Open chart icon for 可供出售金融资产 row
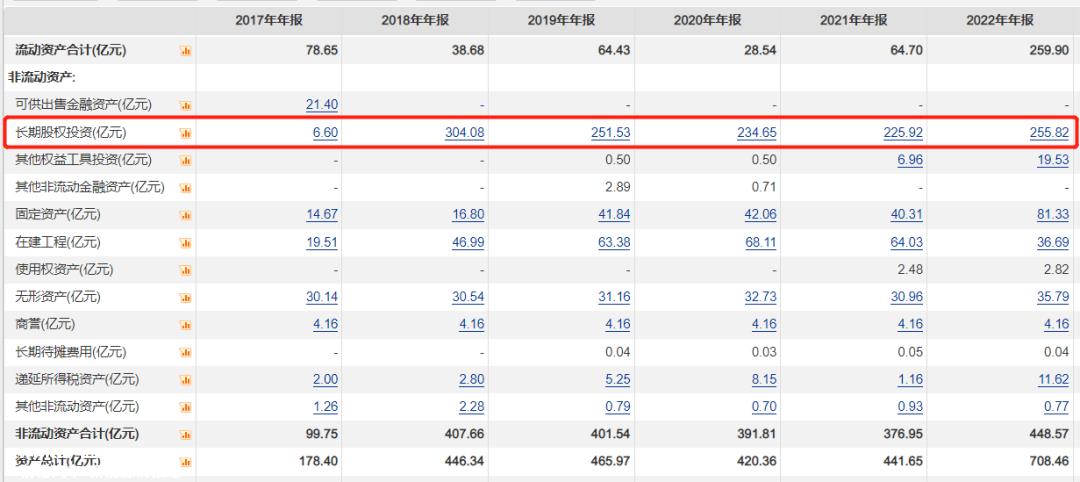The width and height of the screenshot is (1080, 482). pyautogui.click(x=185, y=105)
